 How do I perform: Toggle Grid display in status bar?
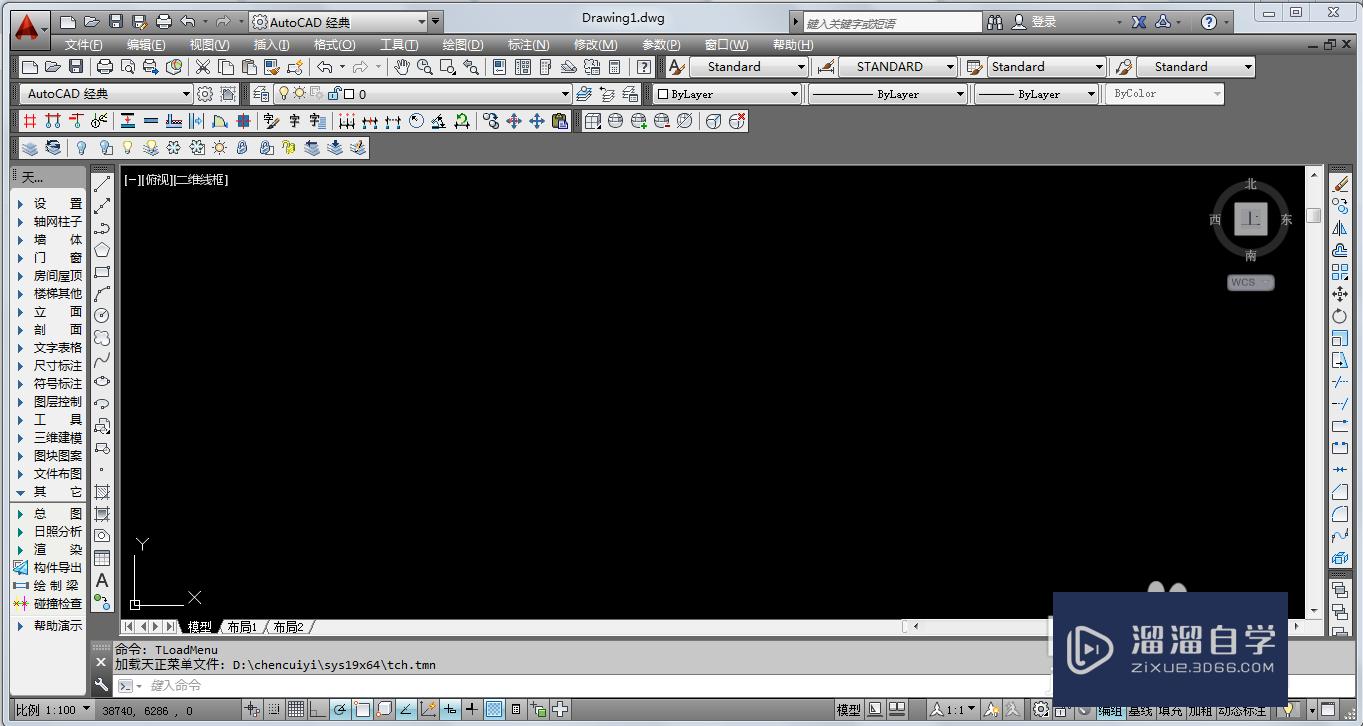[296, 710]
